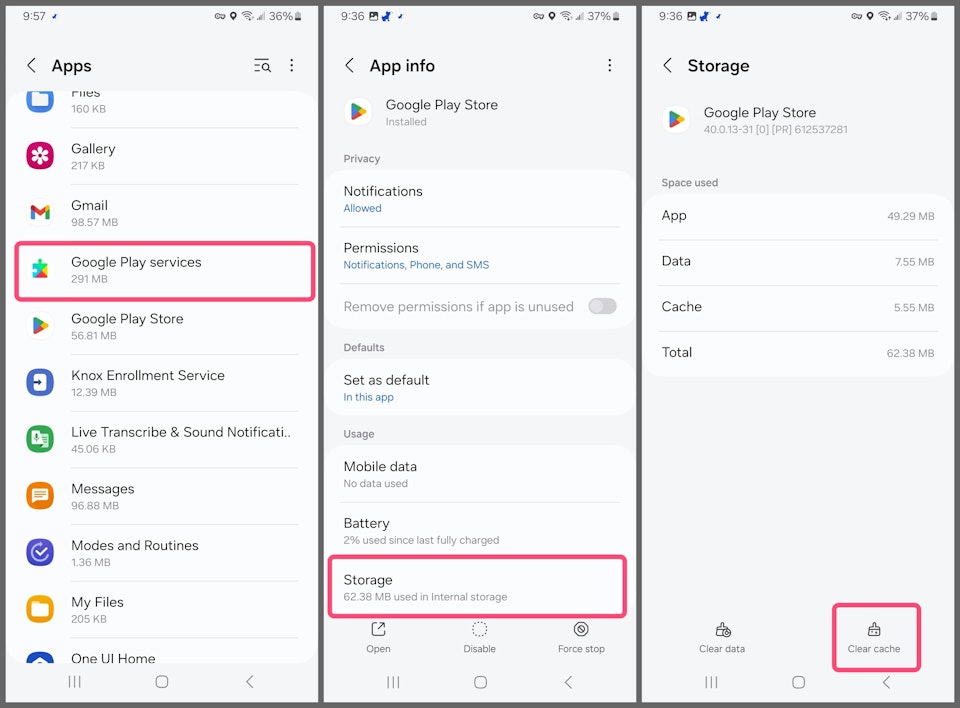Image resolution: width=960 pixels, height=708 pixels.
Task: Toggle Remove permissions if app is unused
Action: [602, 306]
